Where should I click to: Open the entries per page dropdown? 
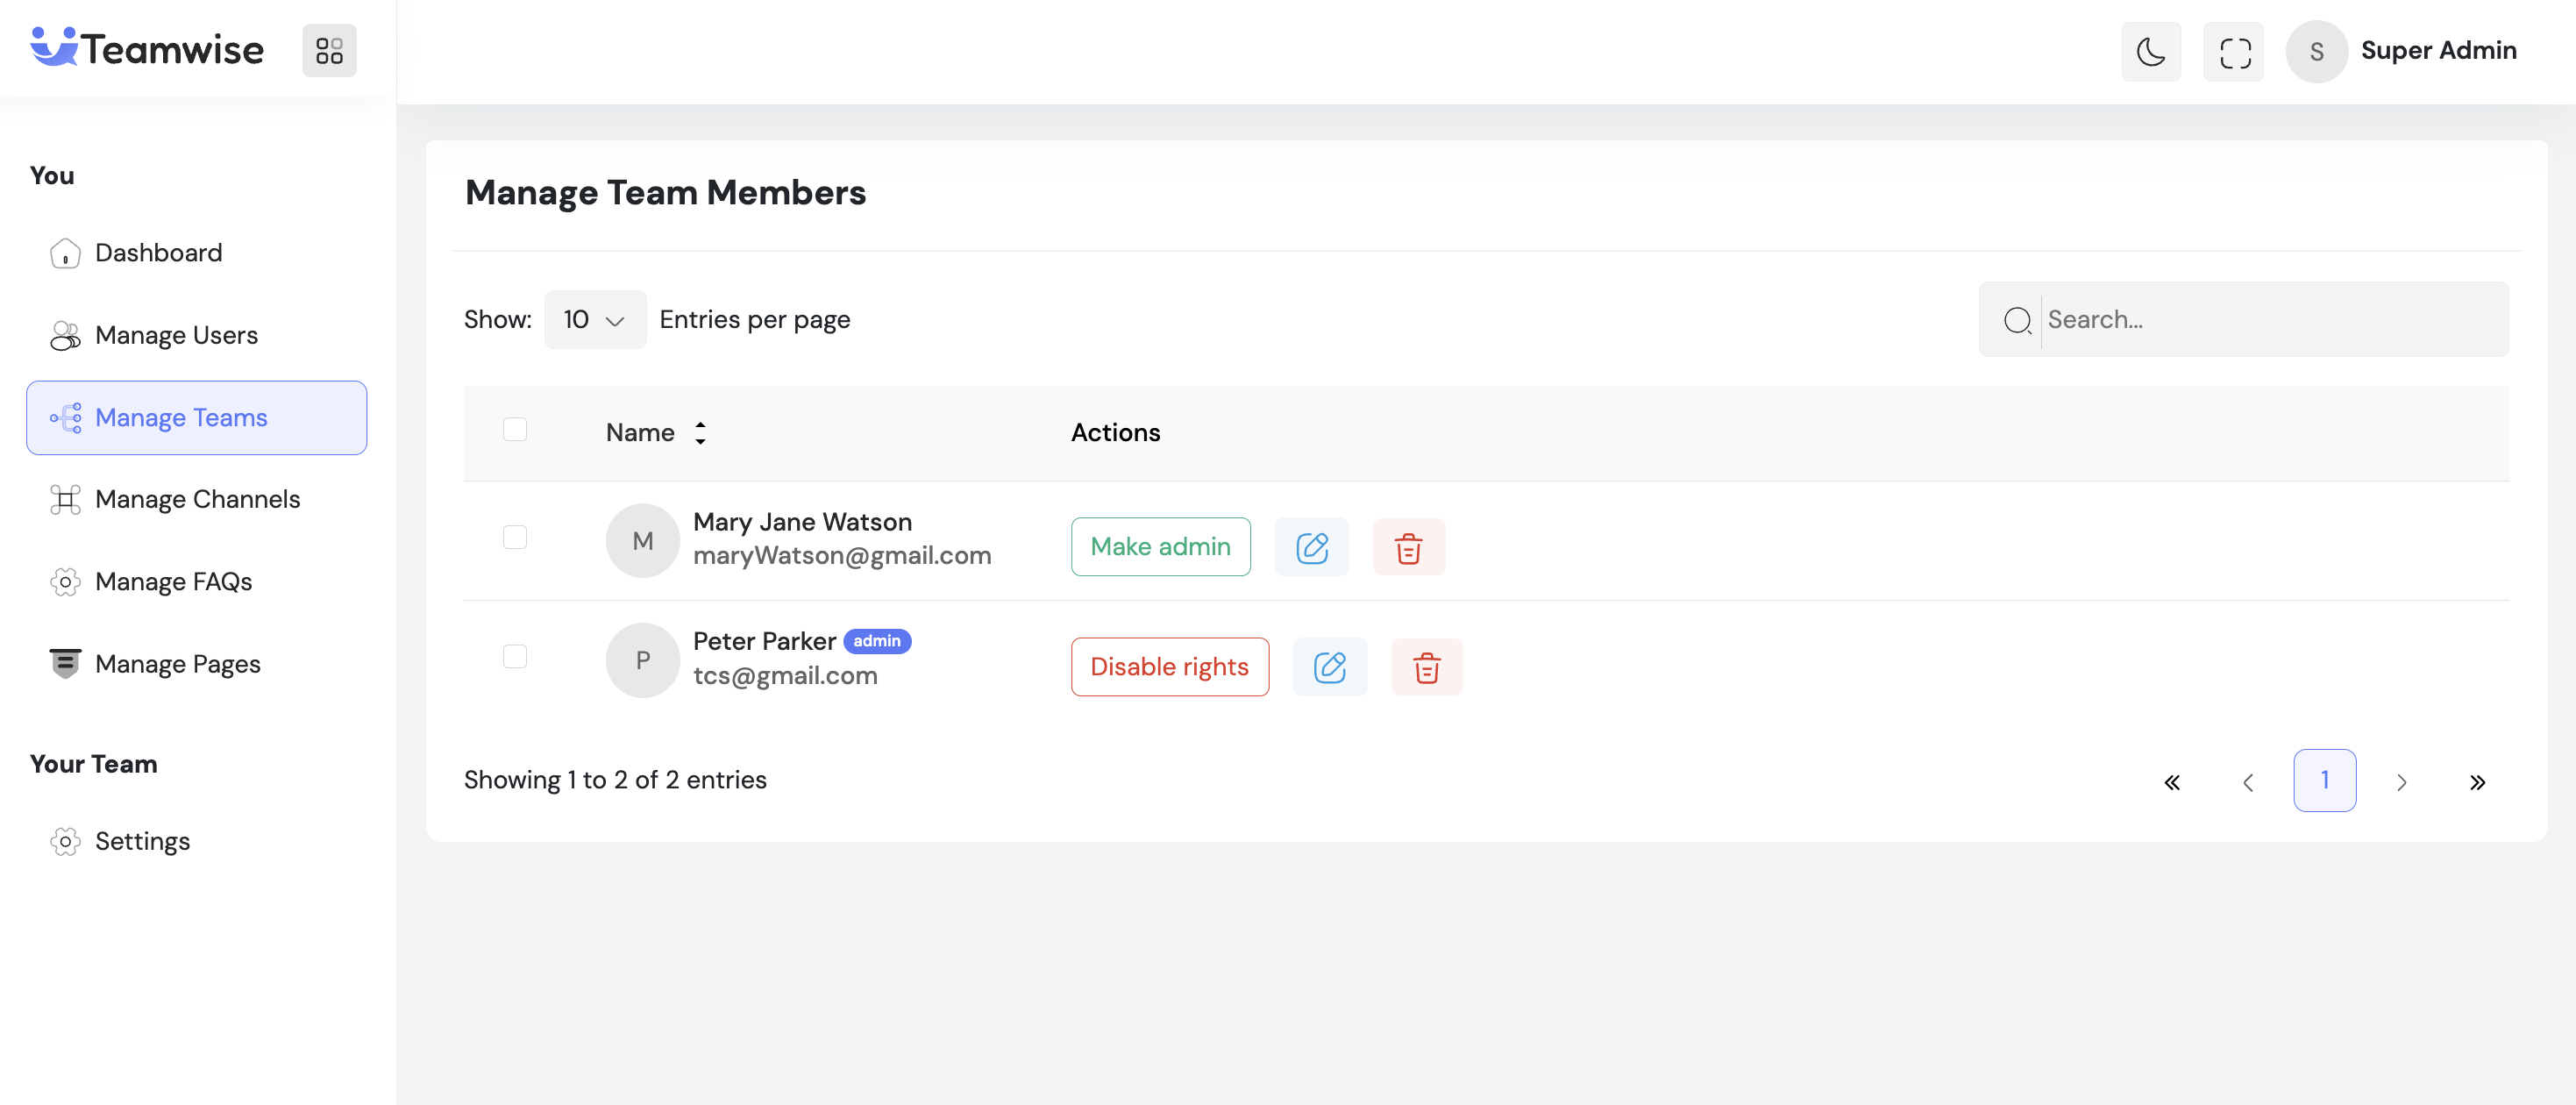[x=594, y=320]
